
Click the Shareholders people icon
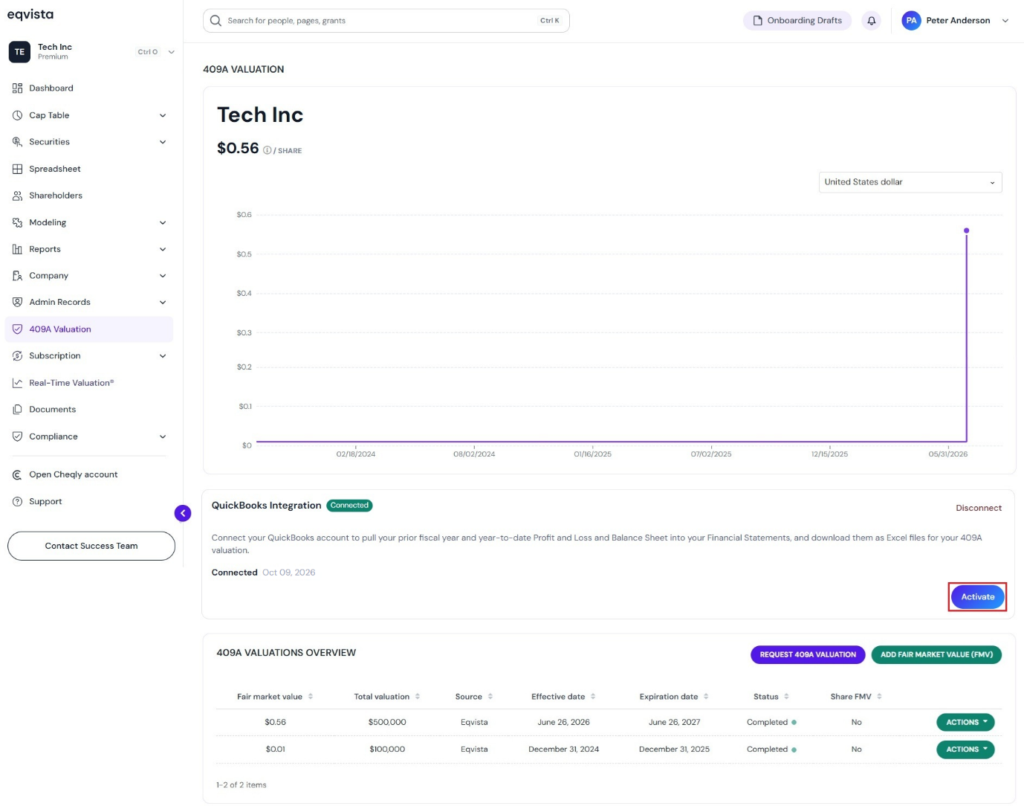coord(18,196)
